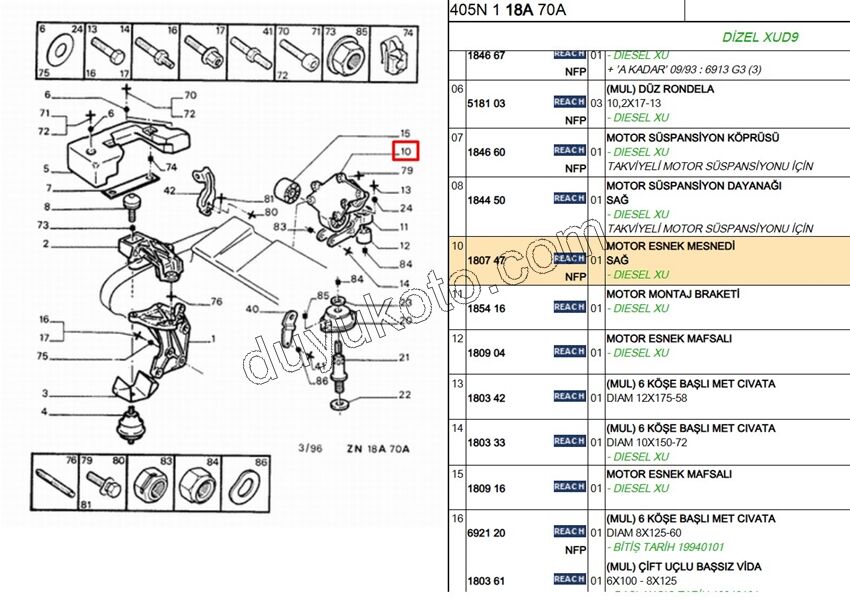Click REACH badge beside part 1803 42
The image size is (850, 601).
click(x=569, y=397)
